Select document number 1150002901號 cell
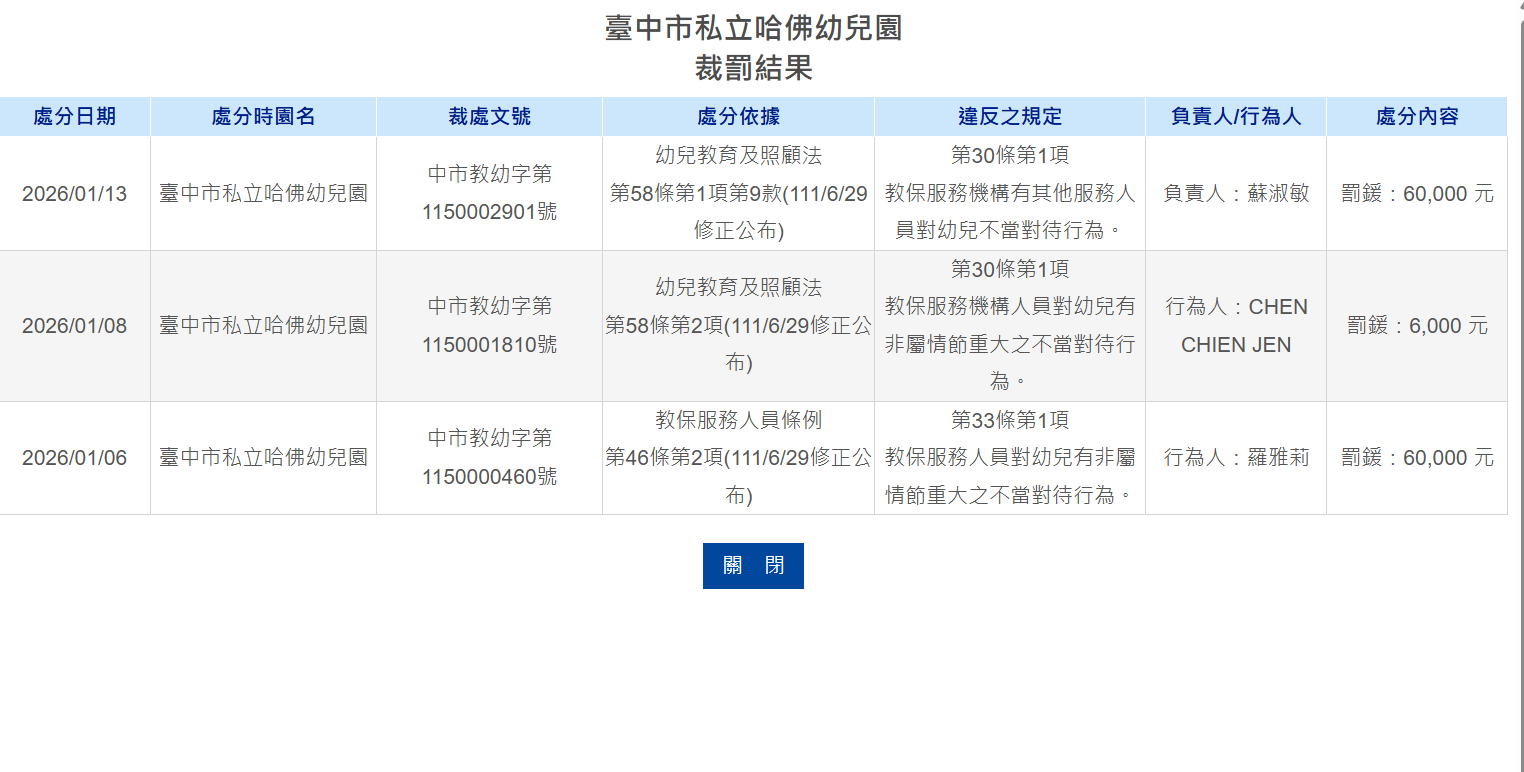Image resolution: width=1524 pixels, height=772 pixels. [489, 194]
